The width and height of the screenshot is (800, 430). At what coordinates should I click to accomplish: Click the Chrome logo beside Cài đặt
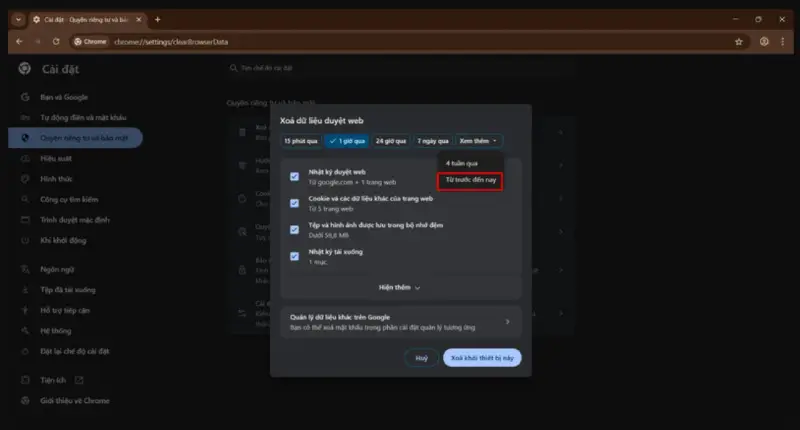point(24,68)
